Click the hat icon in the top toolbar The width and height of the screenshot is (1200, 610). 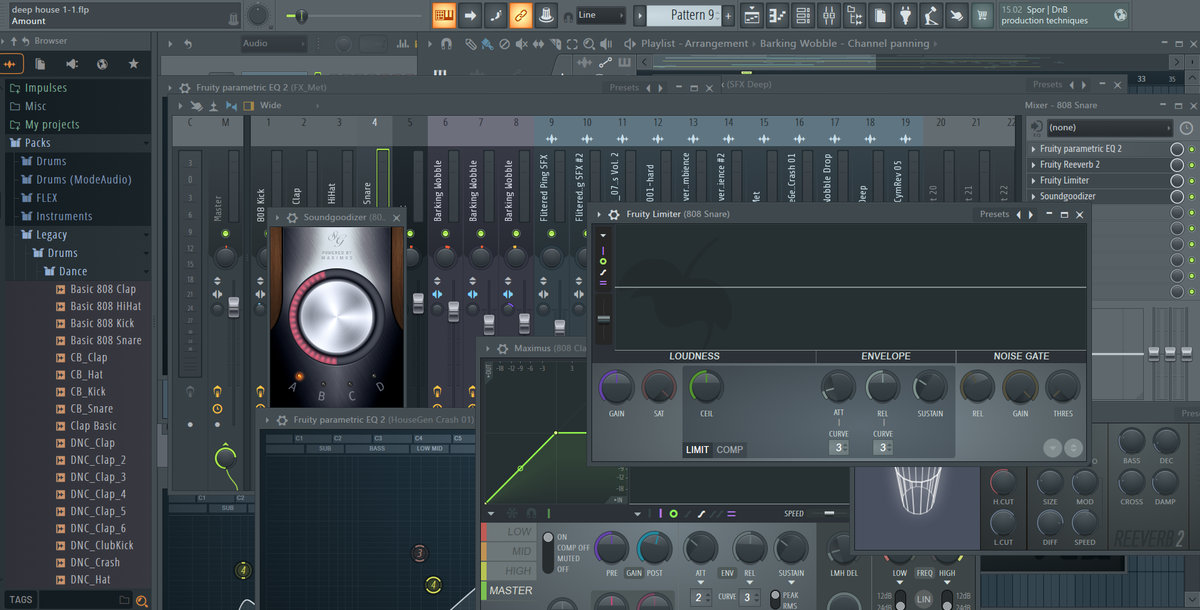click(546, 15)
